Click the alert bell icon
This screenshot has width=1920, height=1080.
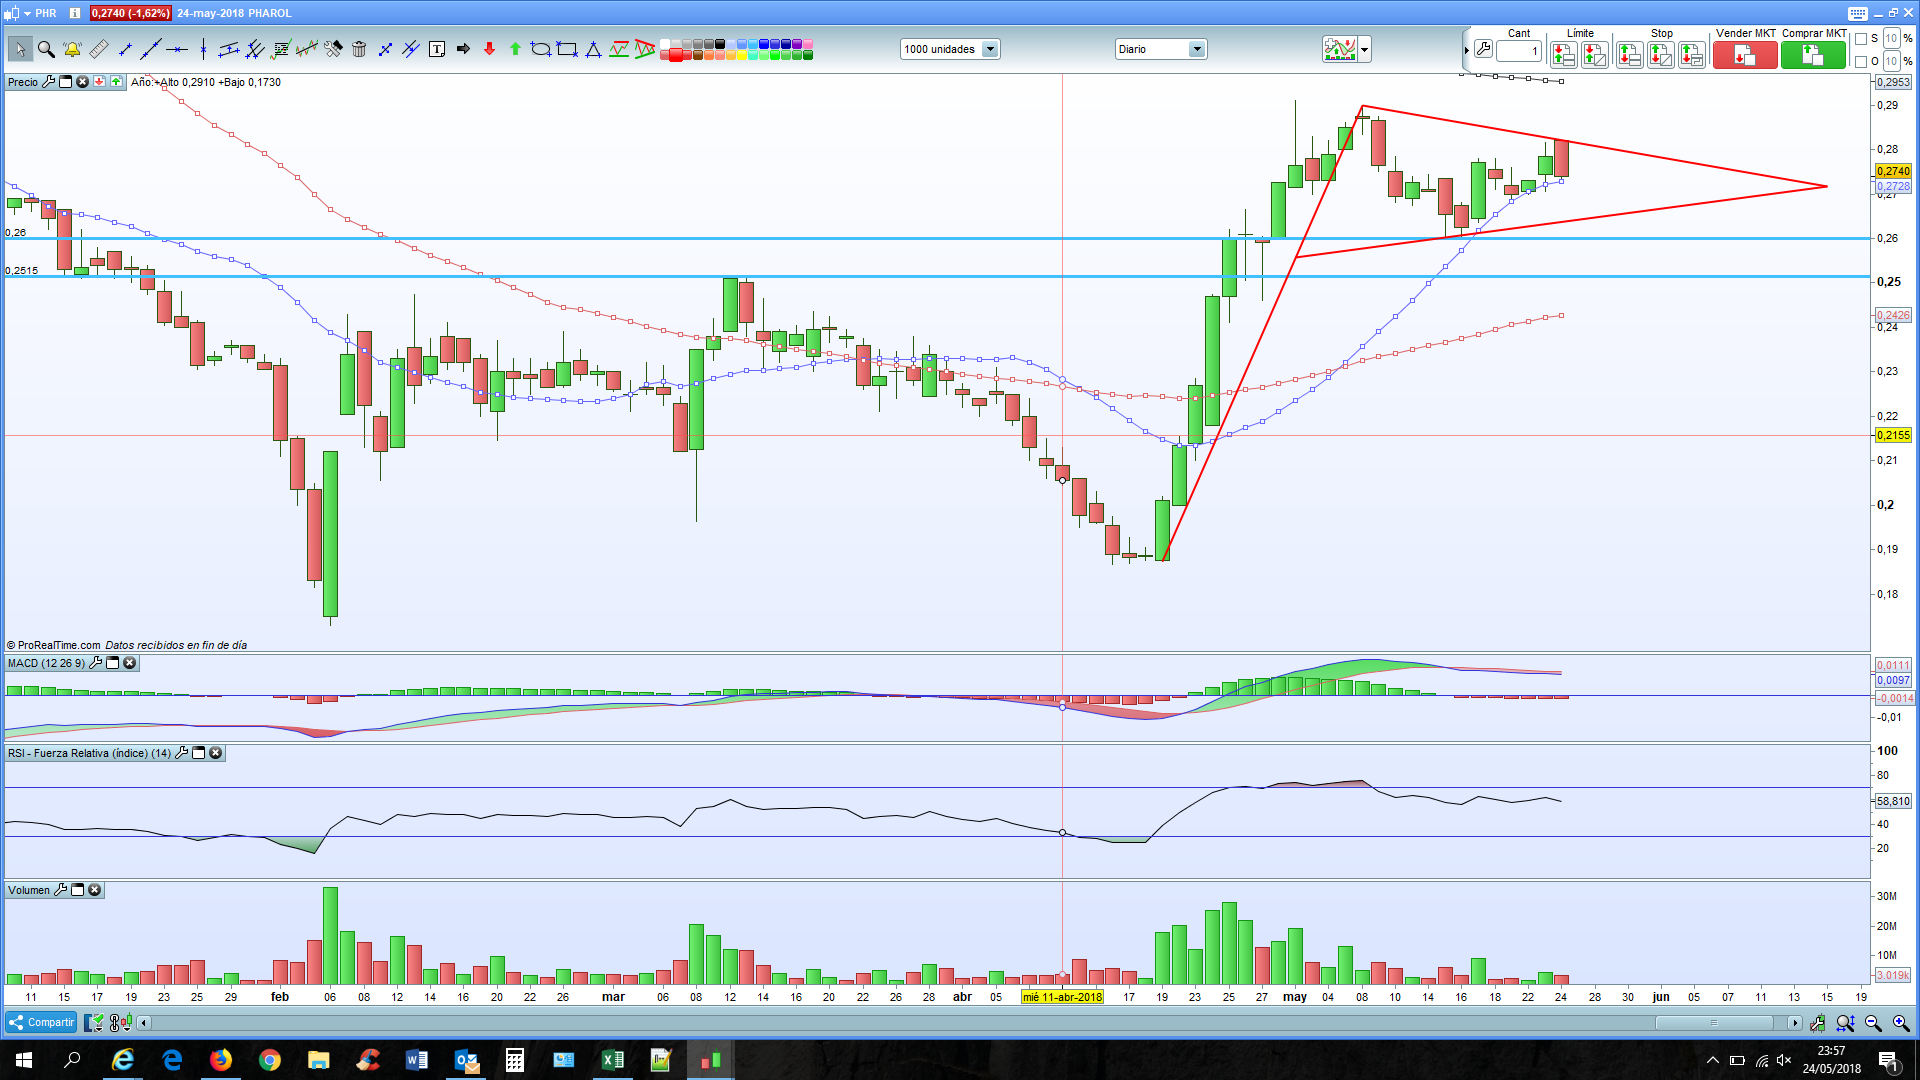[x=72, y=49]
